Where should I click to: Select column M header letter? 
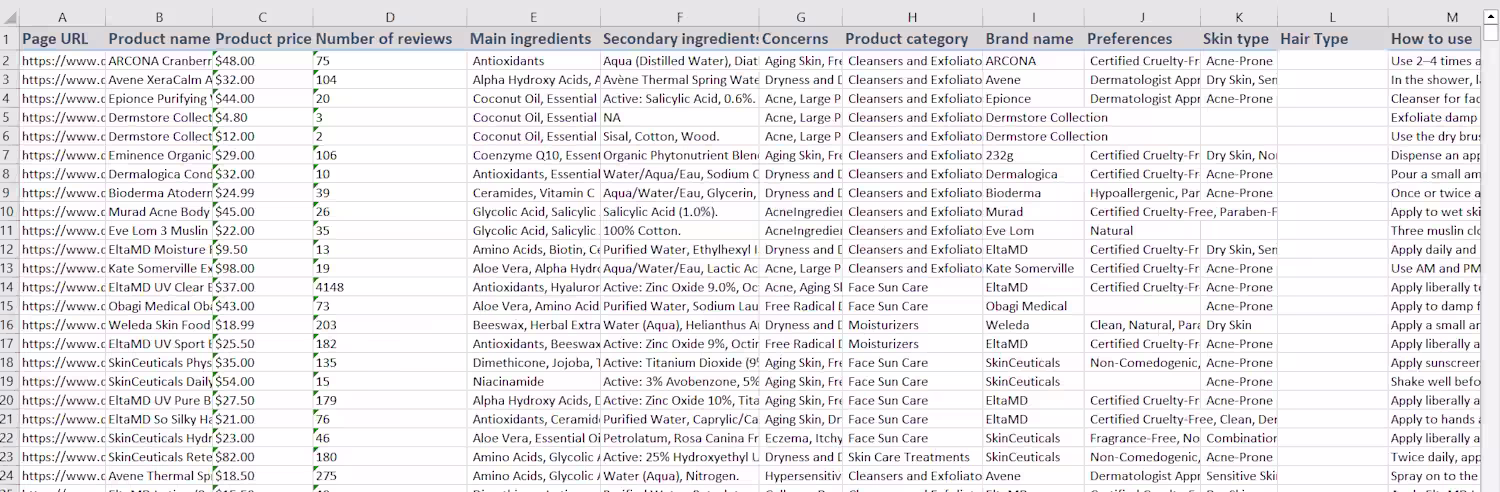click(1435, 17)
